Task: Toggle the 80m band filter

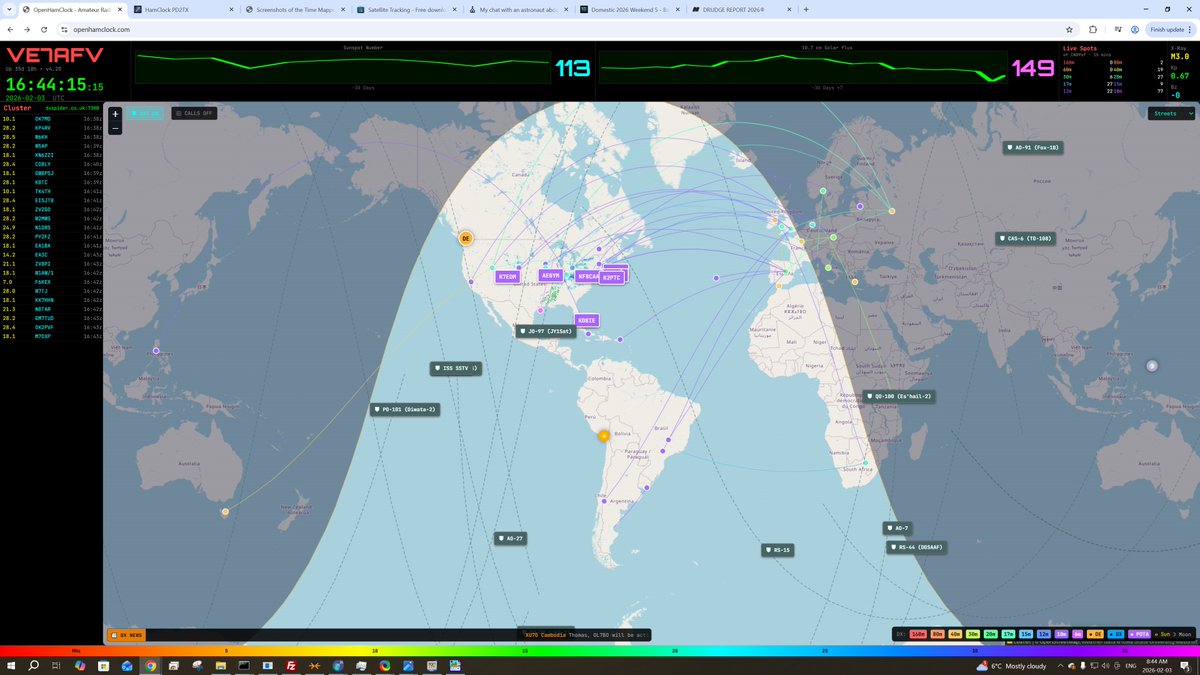Action: point(938,634)
